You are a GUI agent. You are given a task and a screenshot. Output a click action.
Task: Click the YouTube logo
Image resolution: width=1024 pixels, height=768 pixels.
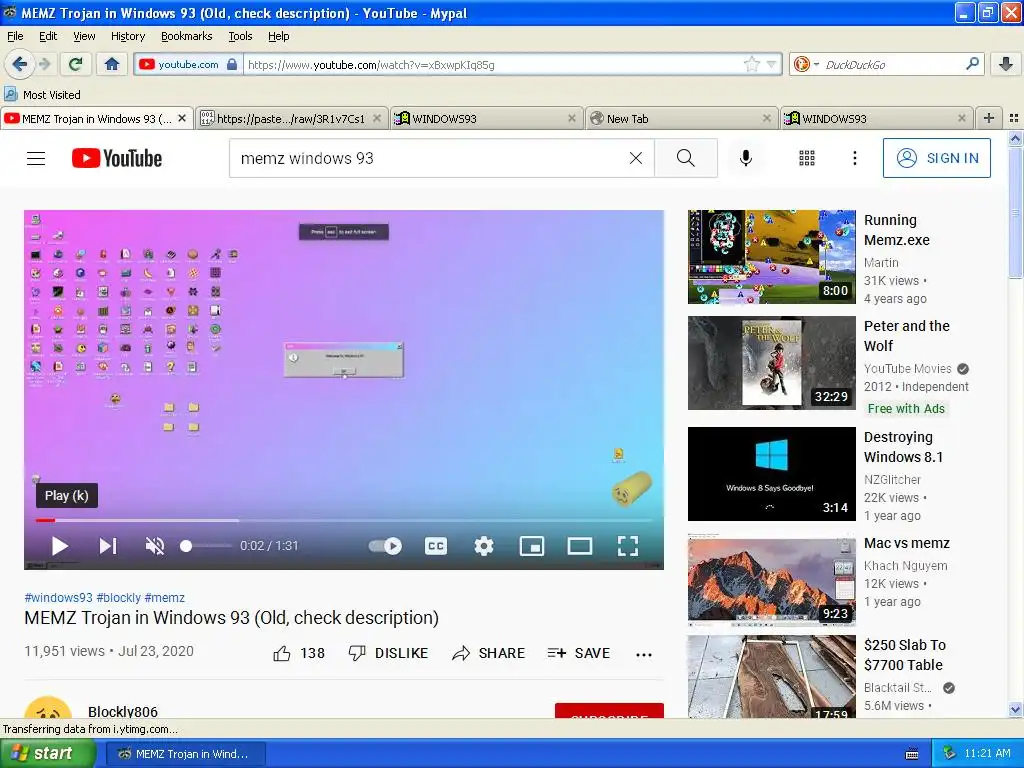pos(117,158)
